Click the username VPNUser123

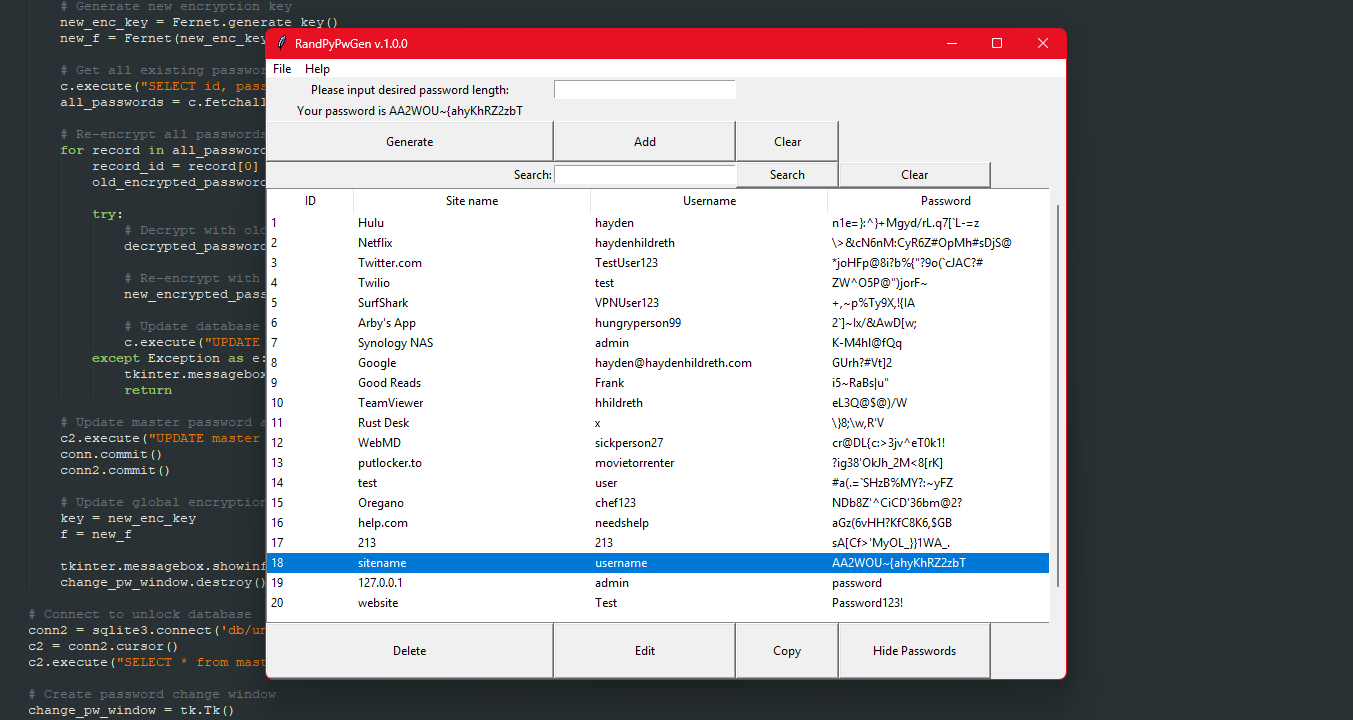pyautogui.click(x=627, y=303)
